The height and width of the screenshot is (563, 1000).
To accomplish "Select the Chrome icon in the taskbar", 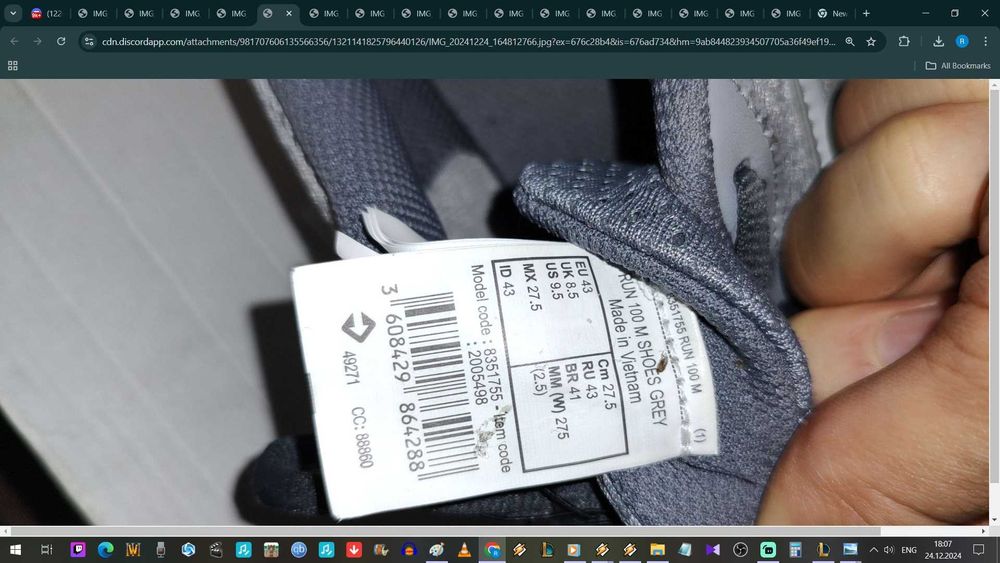I will (x=492, y=550).
